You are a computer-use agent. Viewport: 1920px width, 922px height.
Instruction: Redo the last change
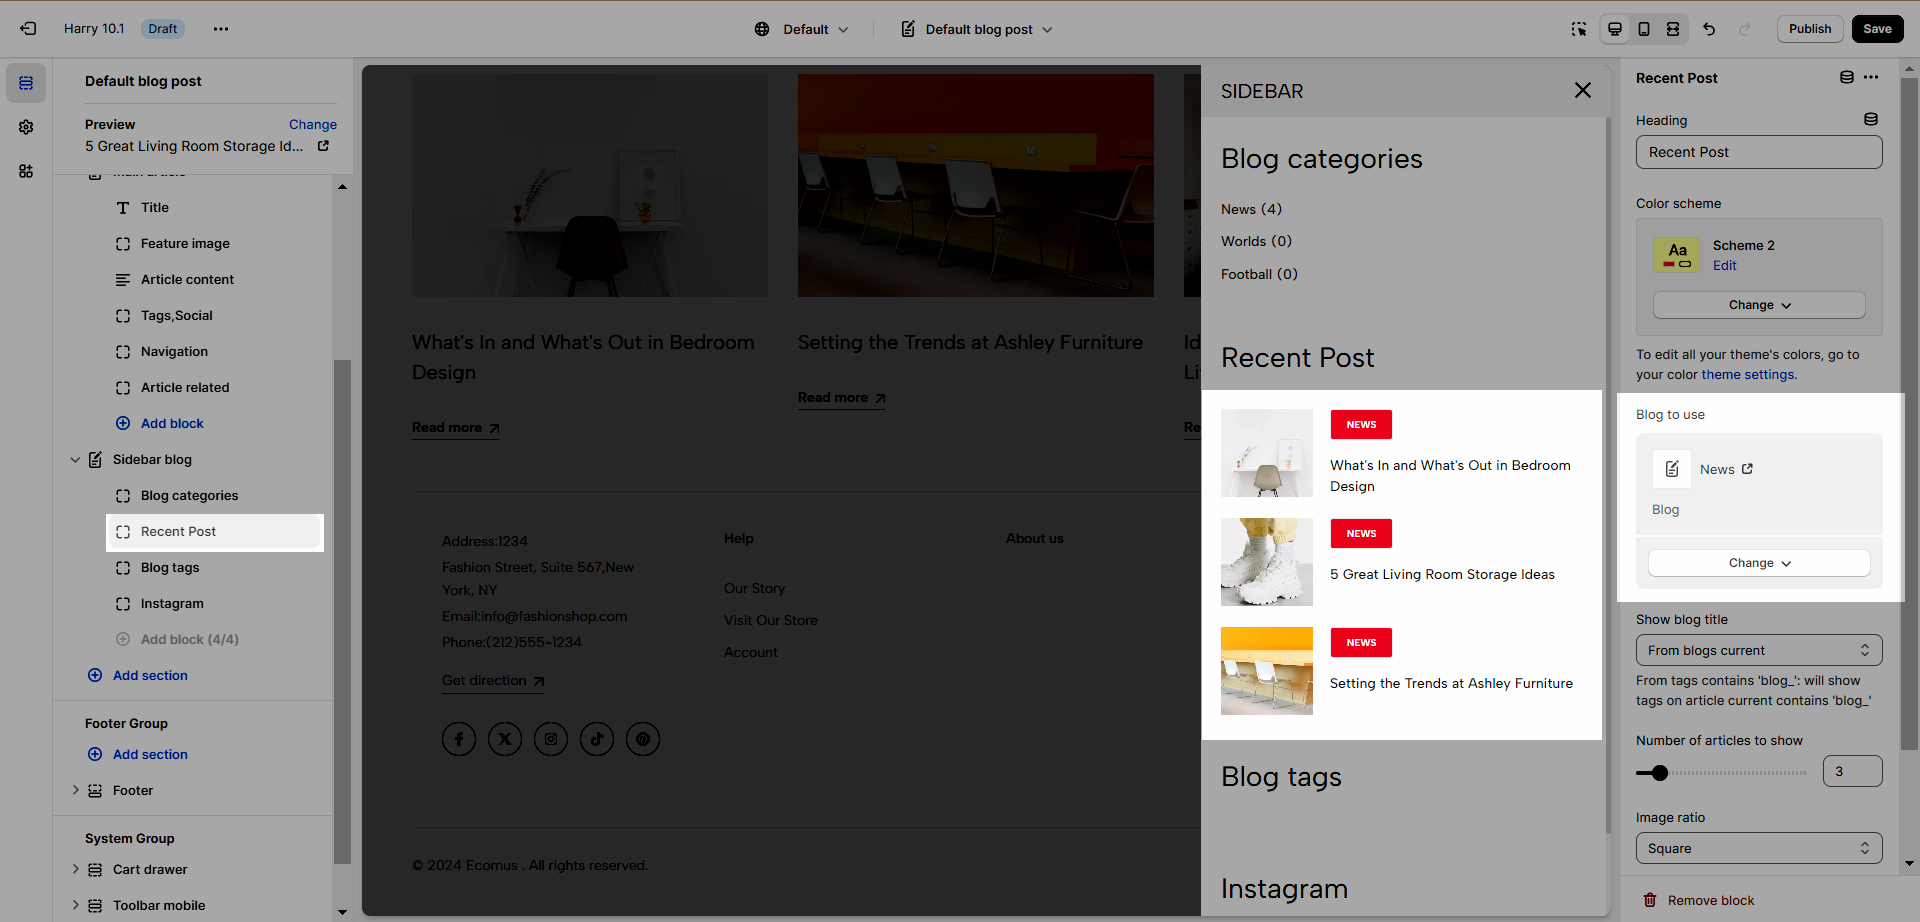pyautogui.click(x=1745, y=29)
